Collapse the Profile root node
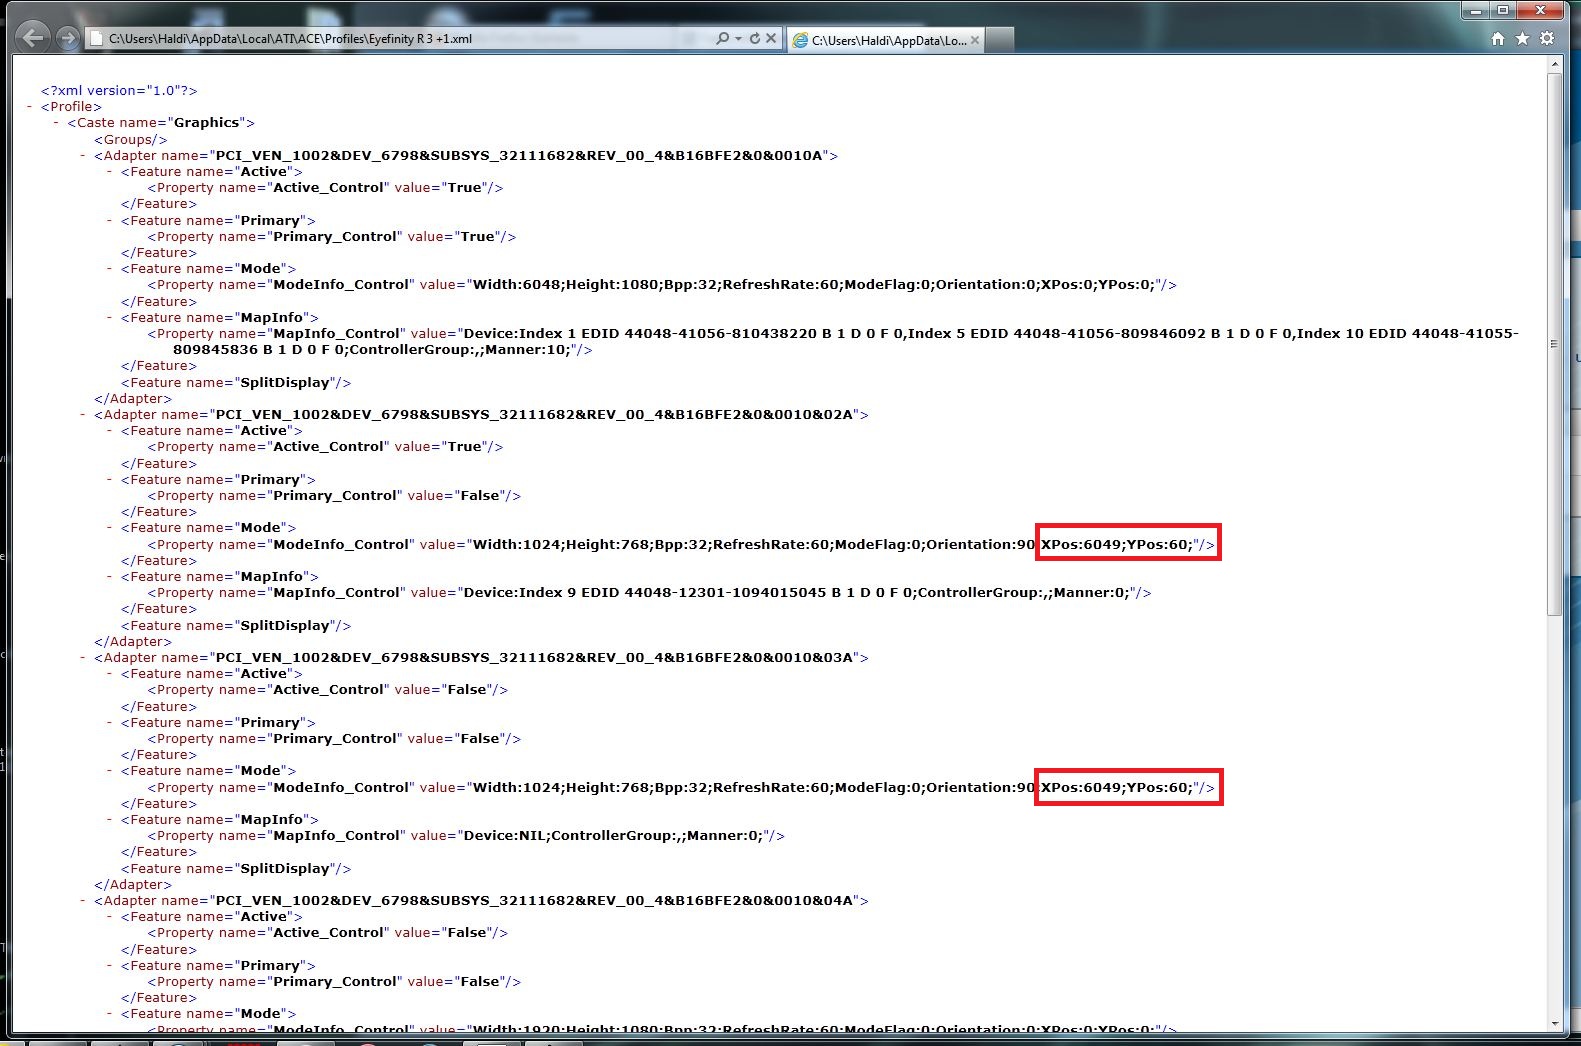The height and width of the screenshot is (1046, 1581). [30, 106]
